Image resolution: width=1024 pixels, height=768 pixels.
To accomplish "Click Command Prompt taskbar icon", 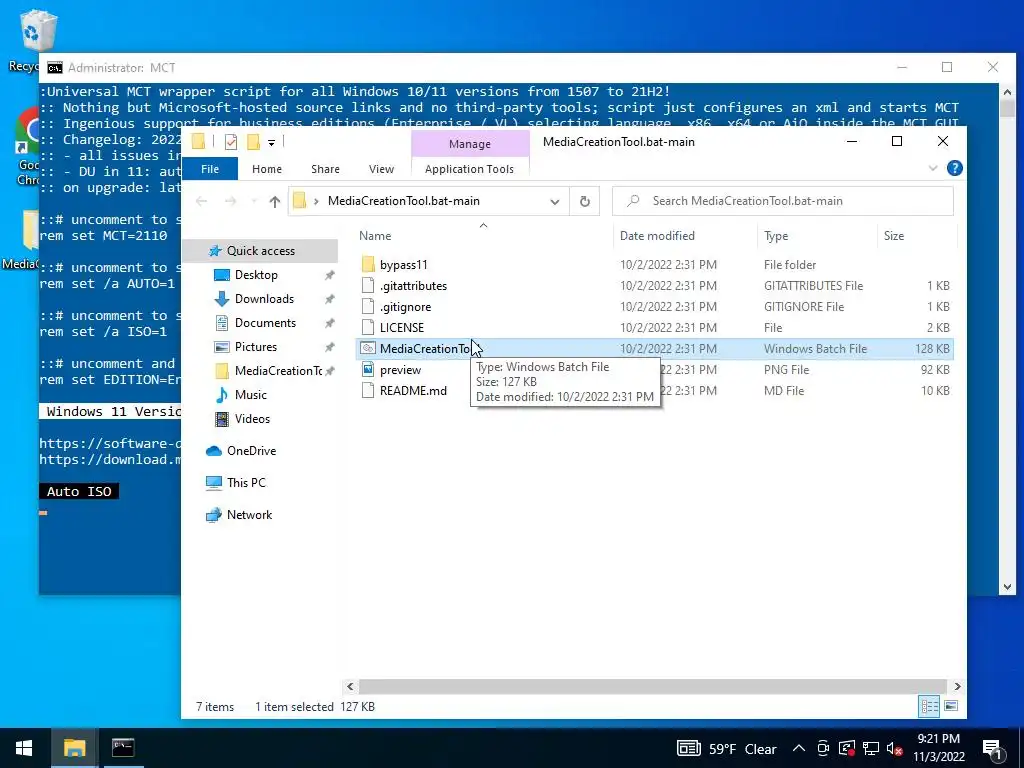I will 123,748.
